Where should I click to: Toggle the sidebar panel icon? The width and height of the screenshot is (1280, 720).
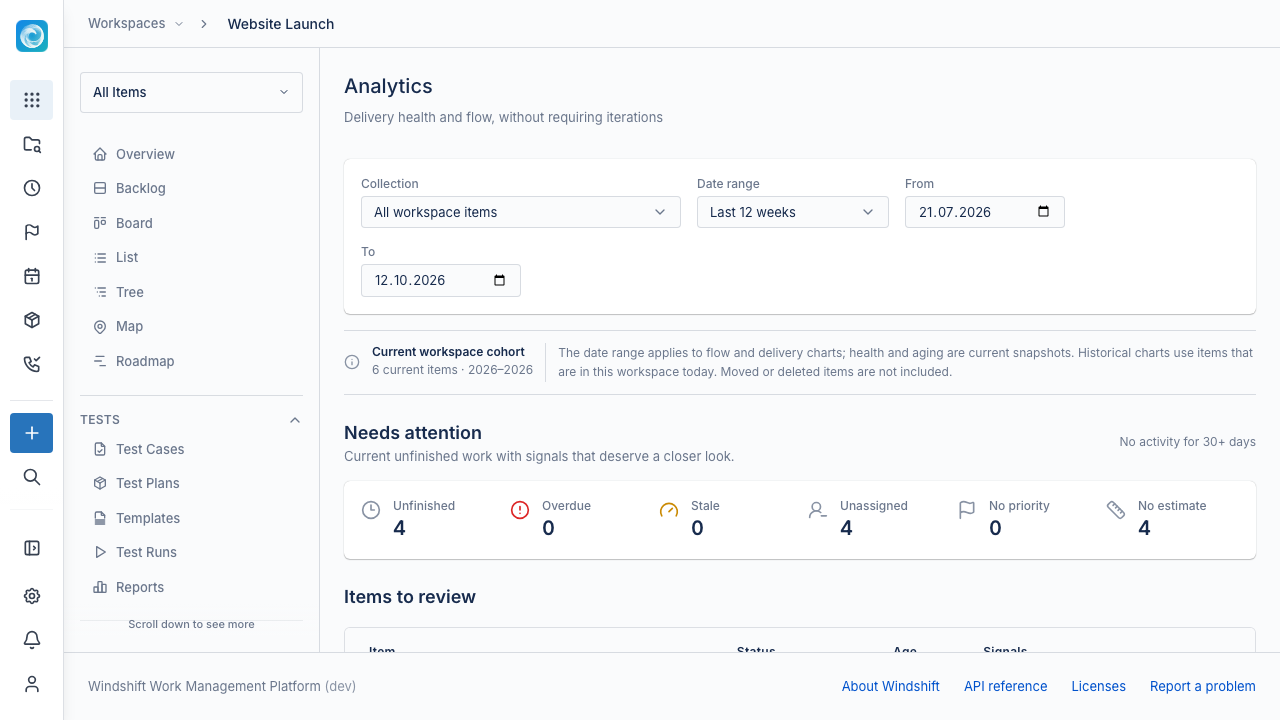pyautogui.click(x=32, y=548)
